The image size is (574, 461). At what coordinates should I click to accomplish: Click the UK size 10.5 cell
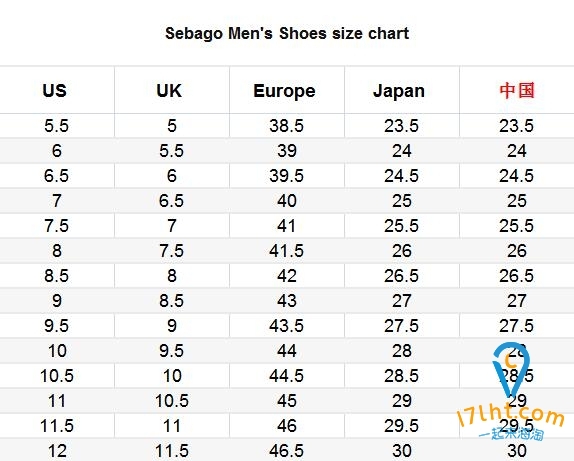pos(172,401)
